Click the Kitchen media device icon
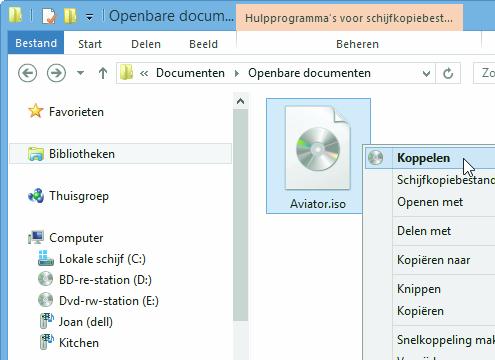Viewport: 495px width, 360px height. point(47,342)
